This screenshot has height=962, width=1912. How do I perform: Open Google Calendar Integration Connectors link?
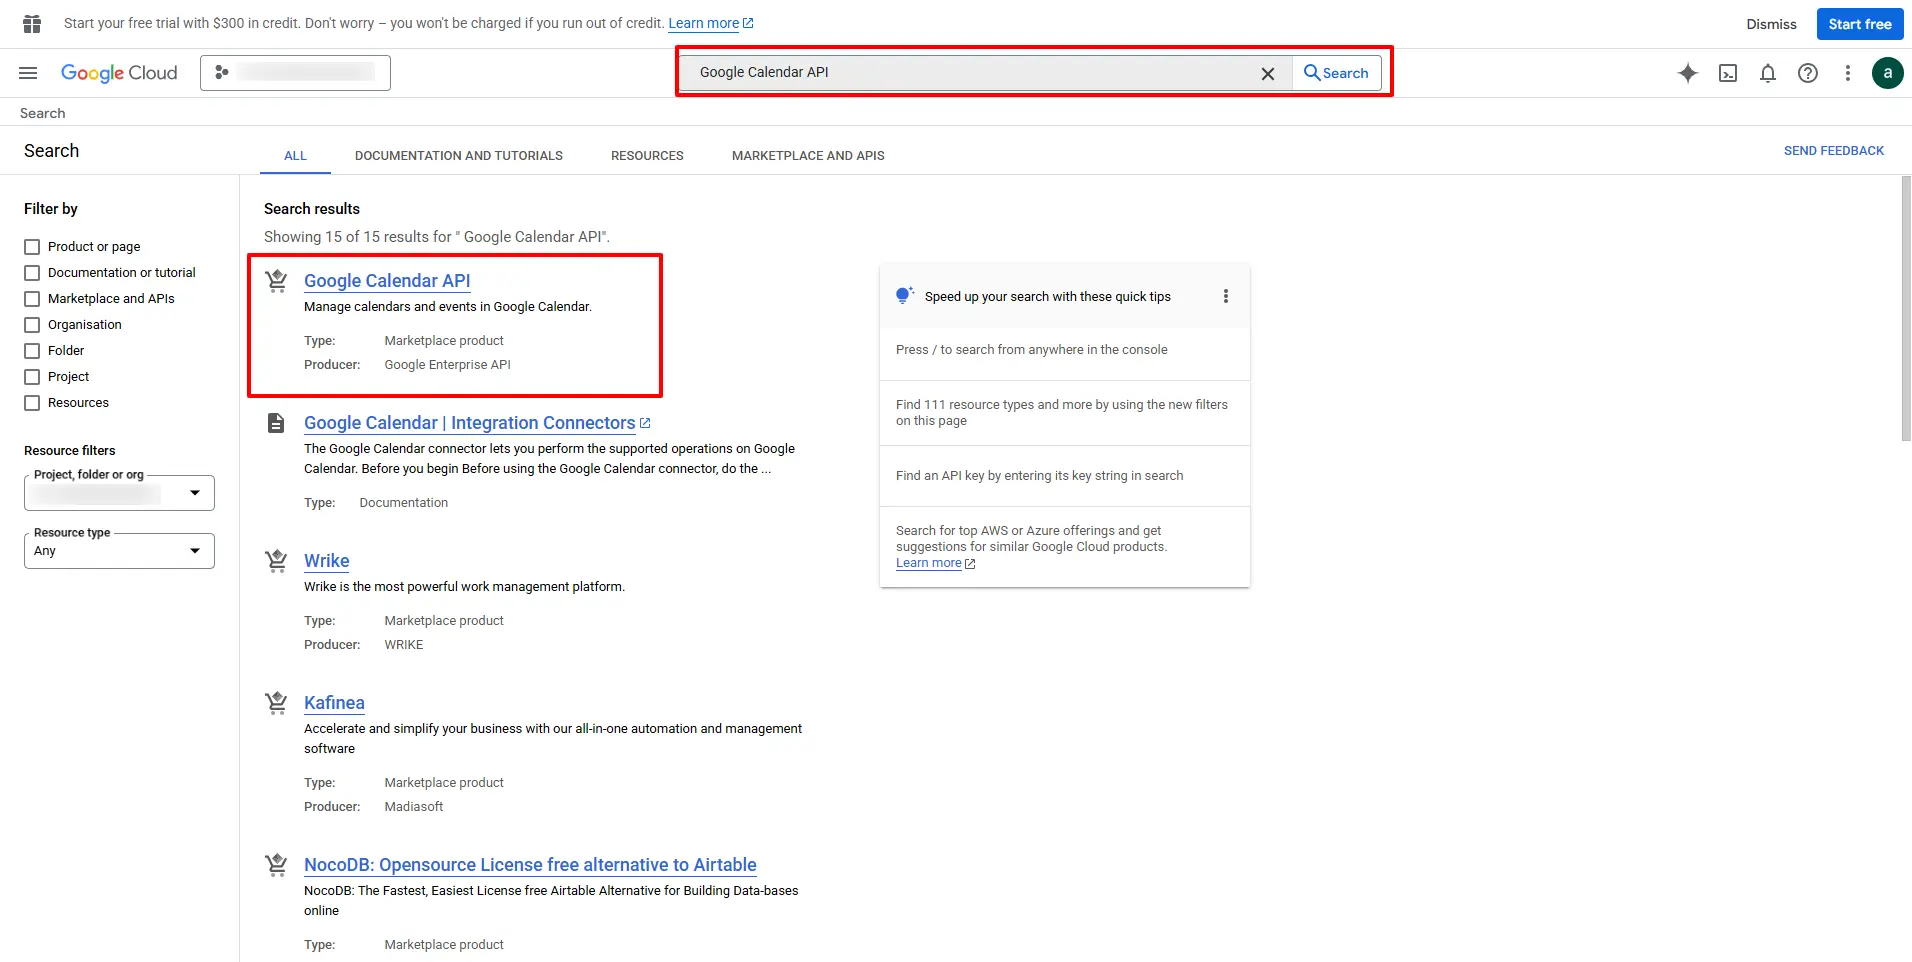point(477,423)
